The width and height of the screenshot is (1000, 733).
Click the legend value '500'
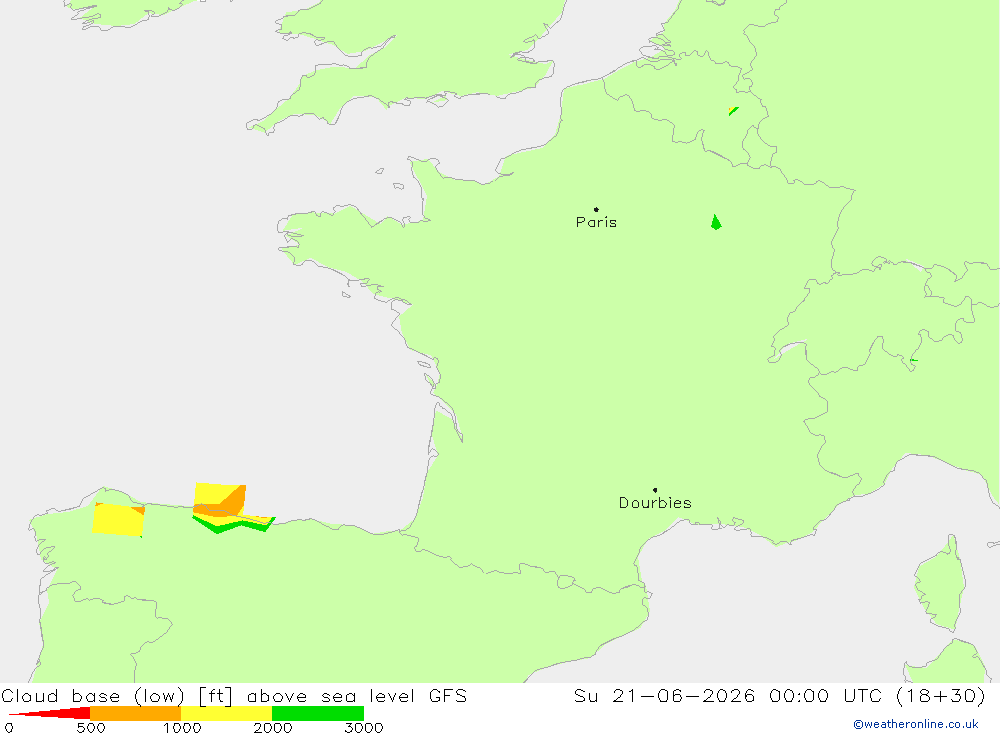(x=91, y=727)
